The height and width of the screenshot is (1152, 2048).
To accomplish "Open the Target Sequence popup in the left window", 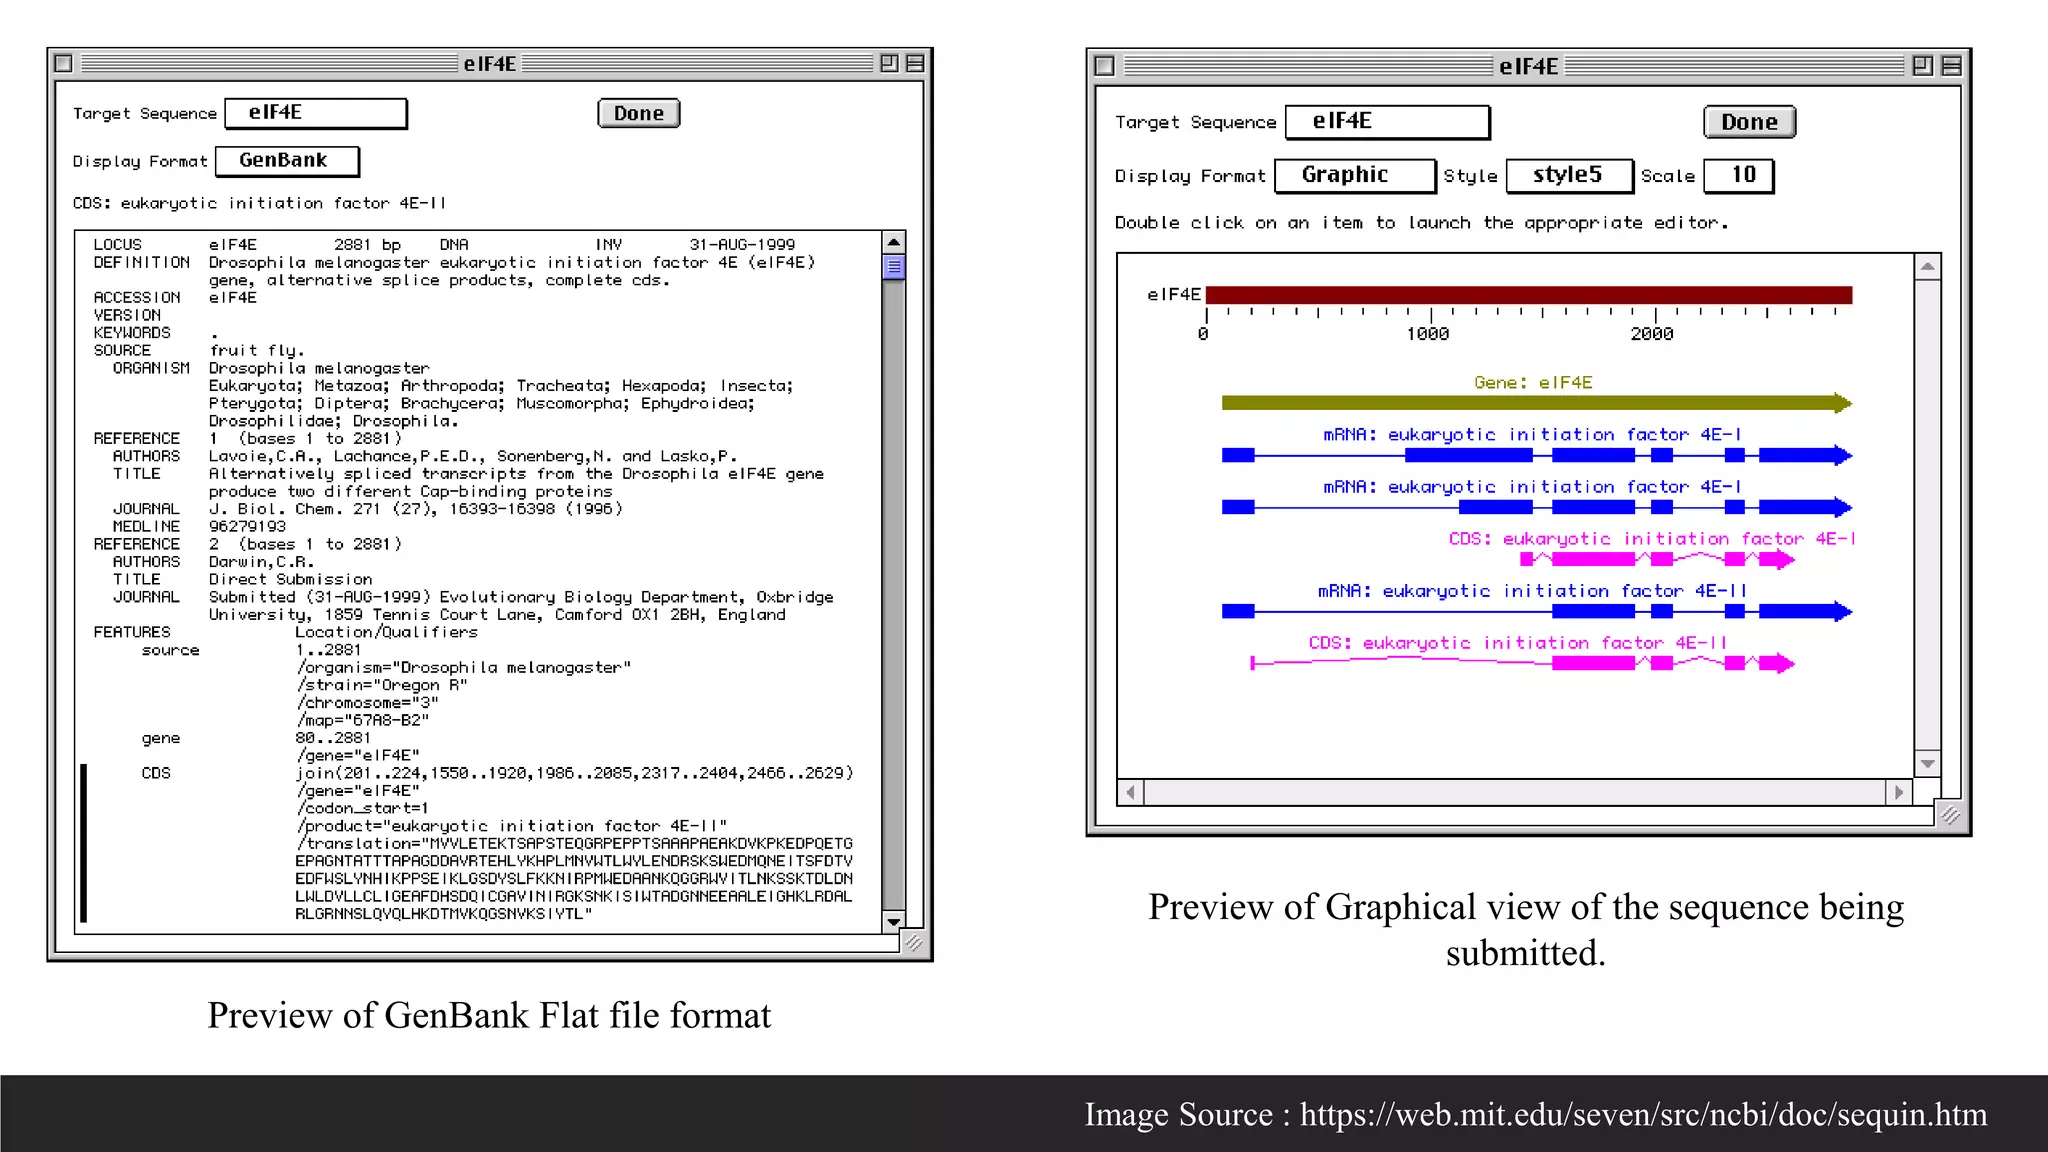I will (315, 113).
